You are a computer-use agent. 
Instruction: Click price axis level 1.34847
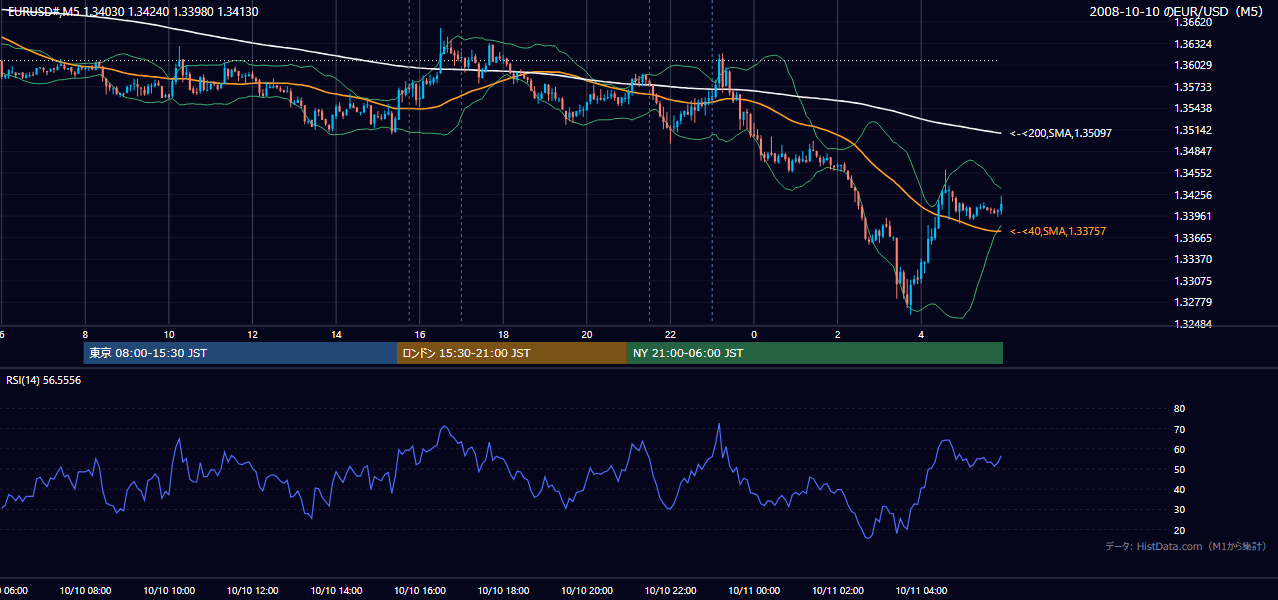coord(1194,151)
